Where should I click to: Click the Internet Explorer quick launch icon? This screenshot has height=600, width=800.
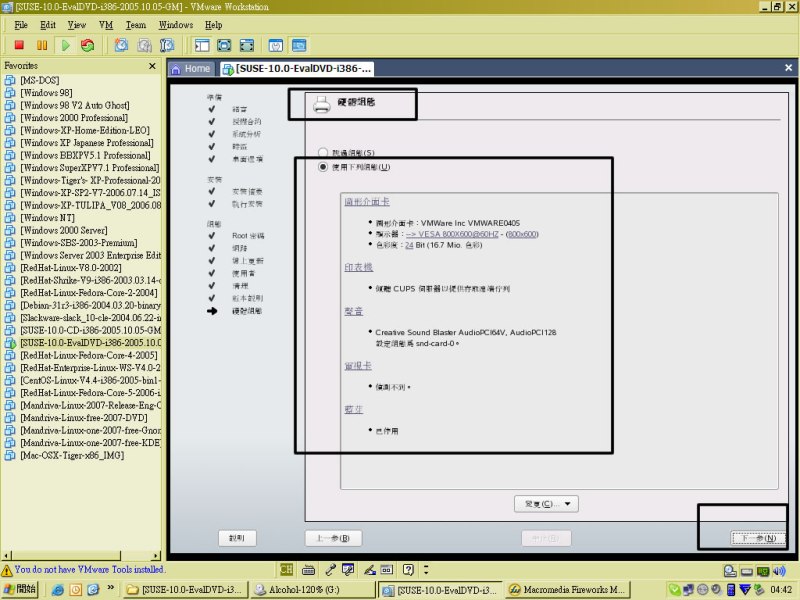point(58,590)
